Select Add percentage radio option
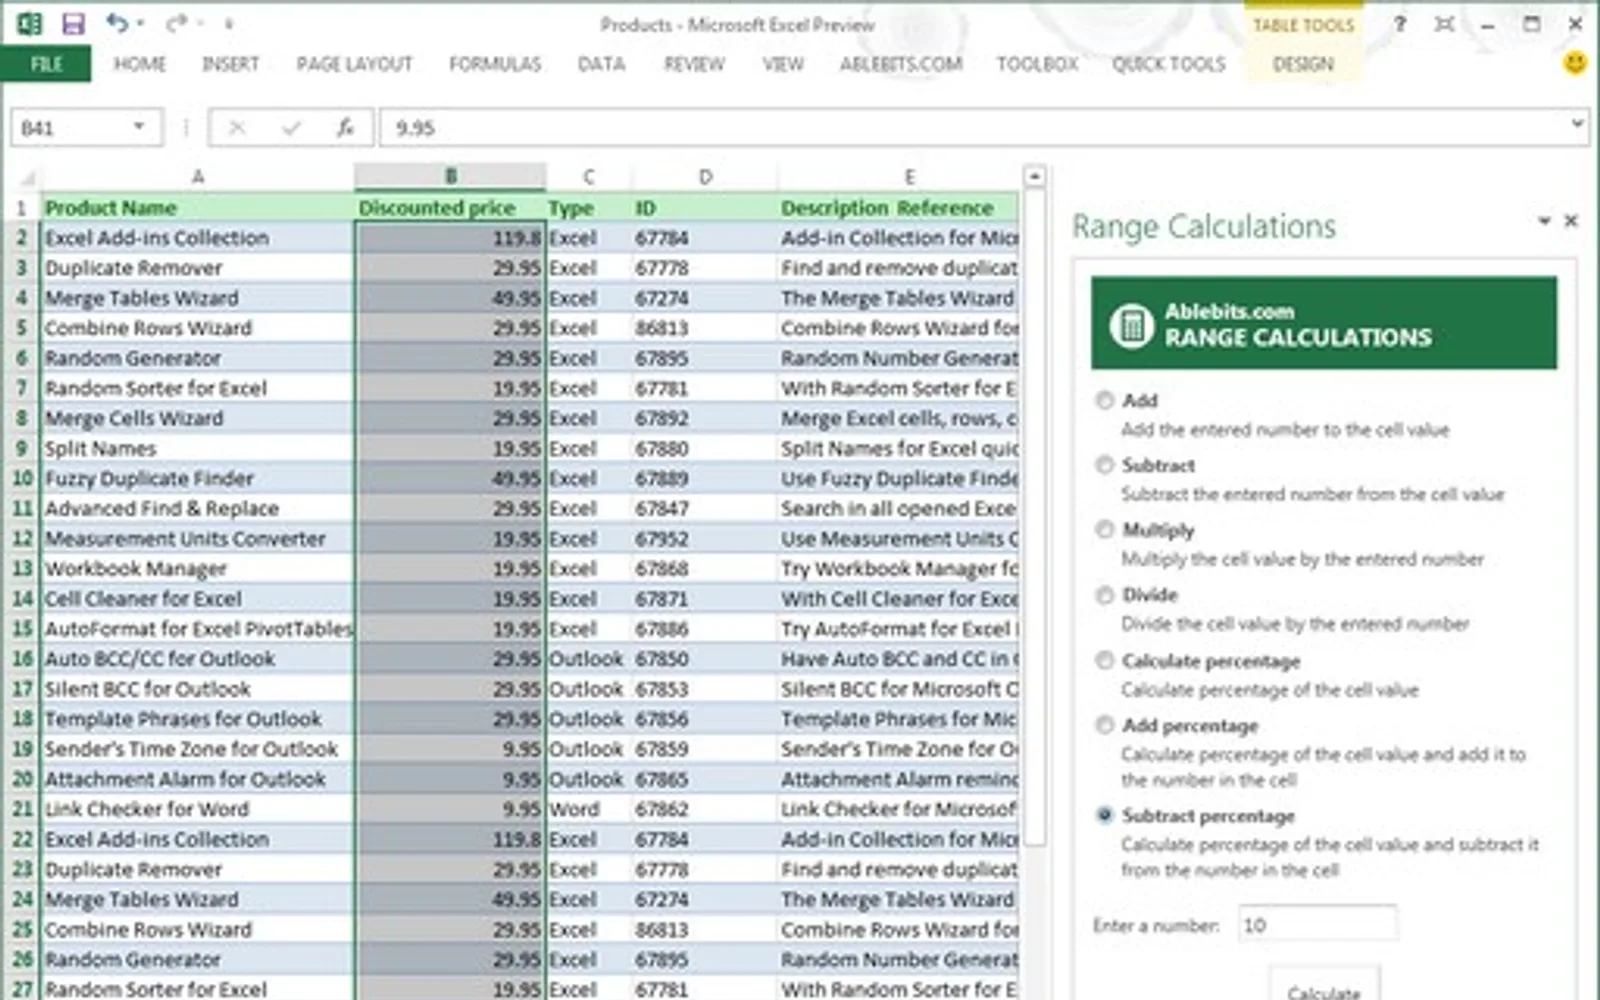Viewport: 1600px width, 1000px height. coord(1104,725)
